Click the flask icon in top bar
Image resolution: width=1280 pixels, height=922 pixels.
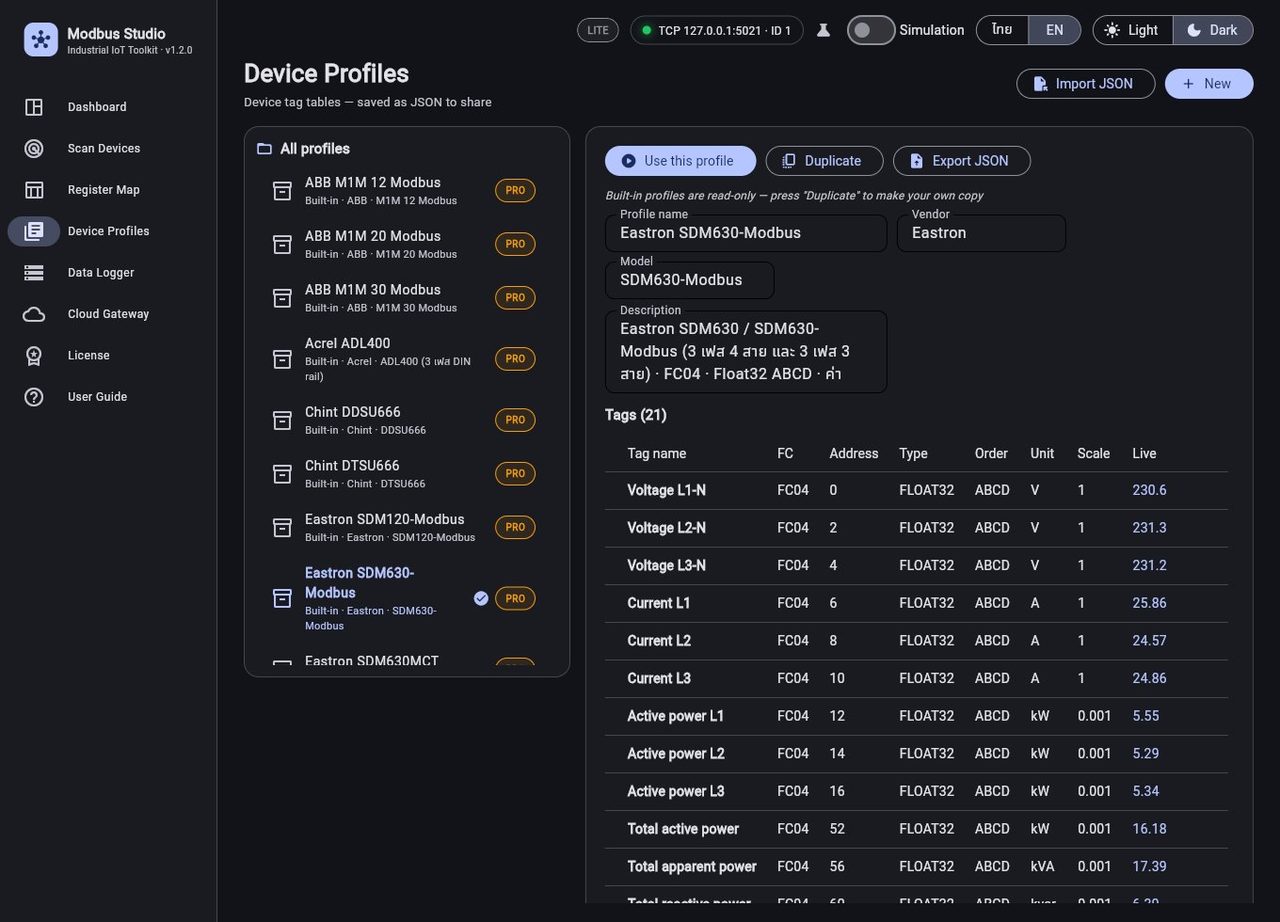pyautogui.click(x=823, y=30)
